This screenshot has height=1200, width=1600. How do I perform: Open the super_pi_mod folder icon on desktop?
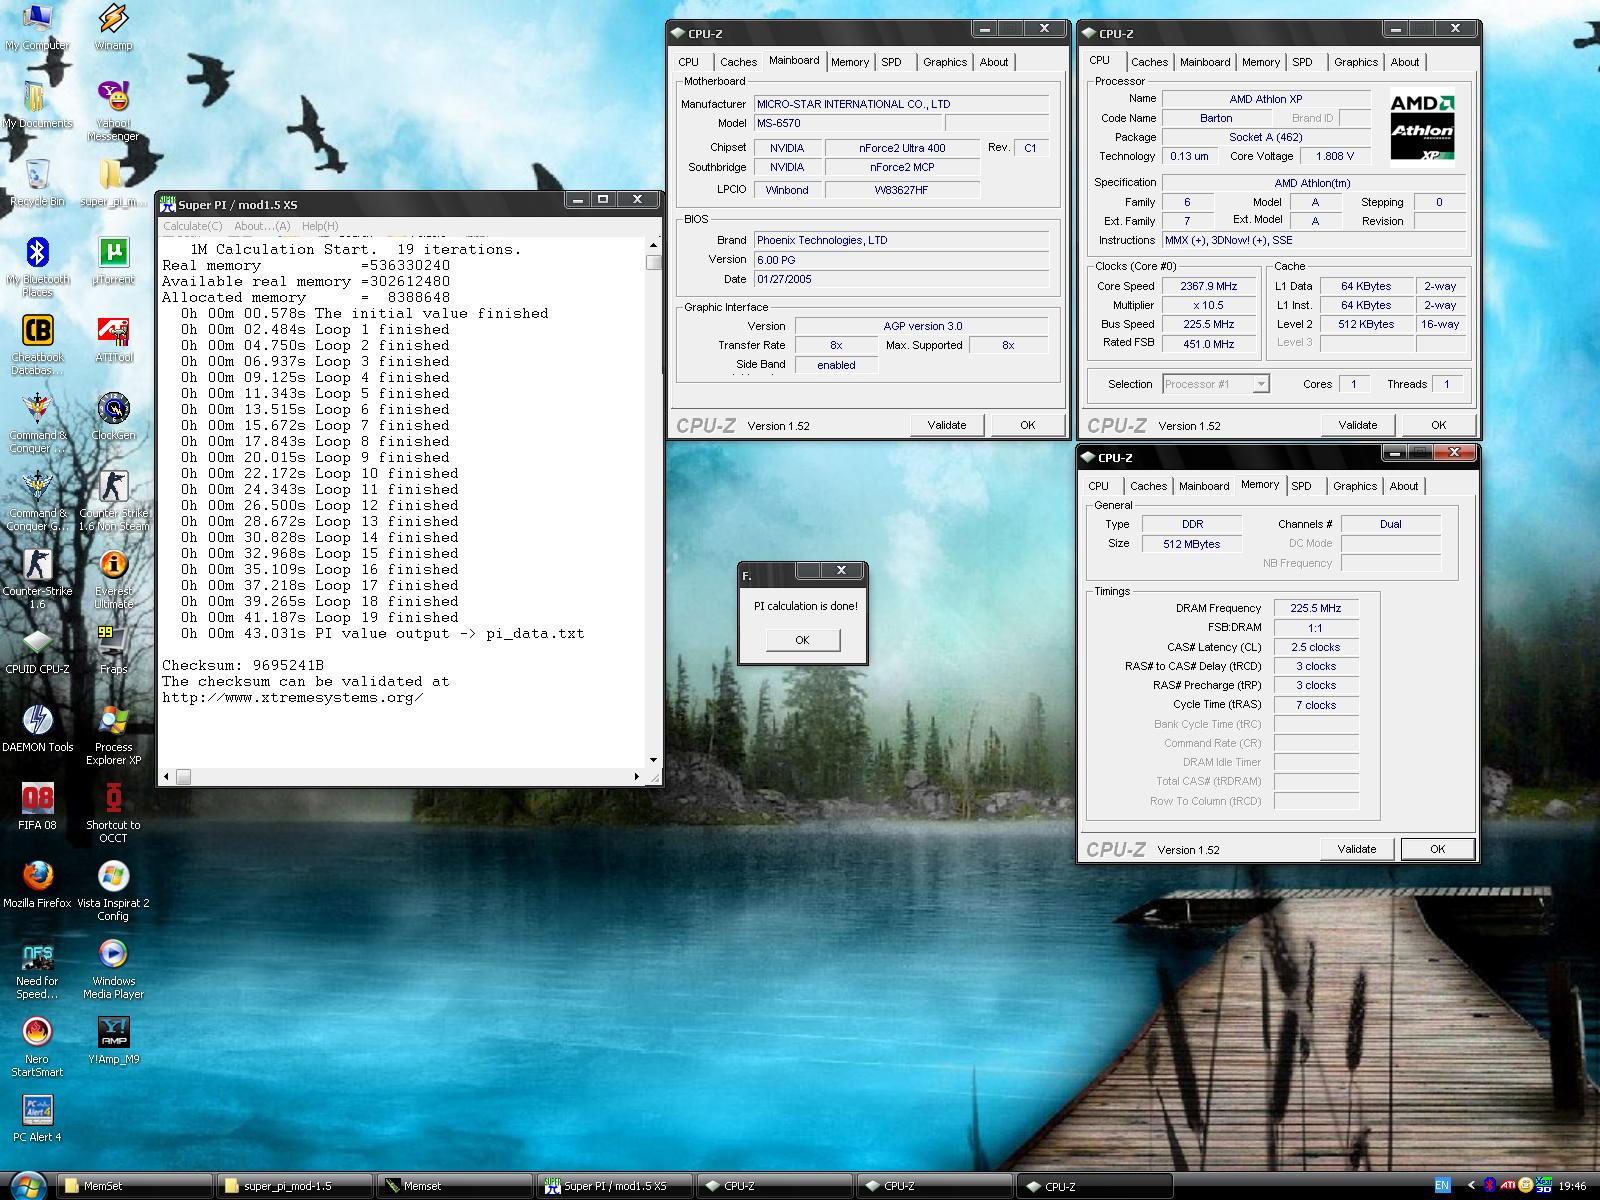tap(113, 183)
